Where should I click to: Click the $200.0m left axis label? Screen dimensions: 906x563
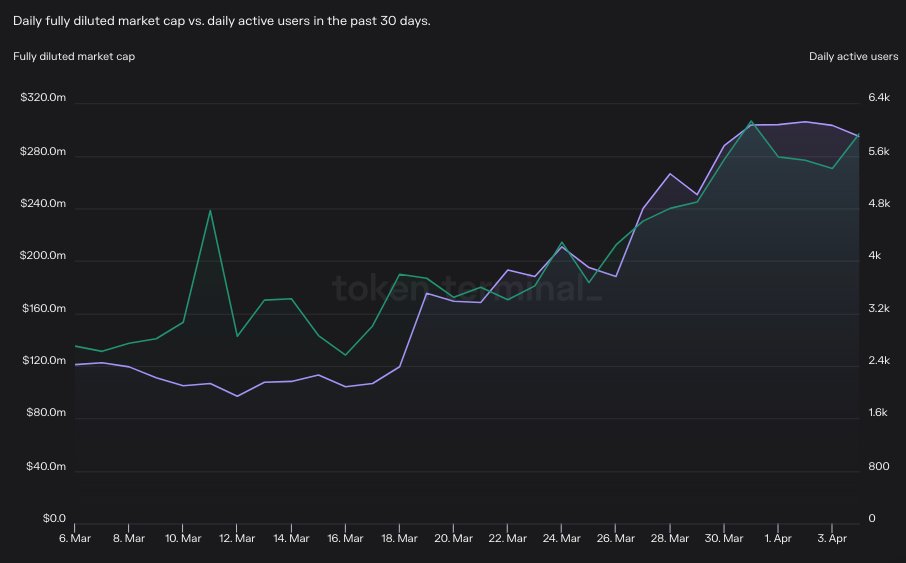pyautogui.click(x=43, y=255)
